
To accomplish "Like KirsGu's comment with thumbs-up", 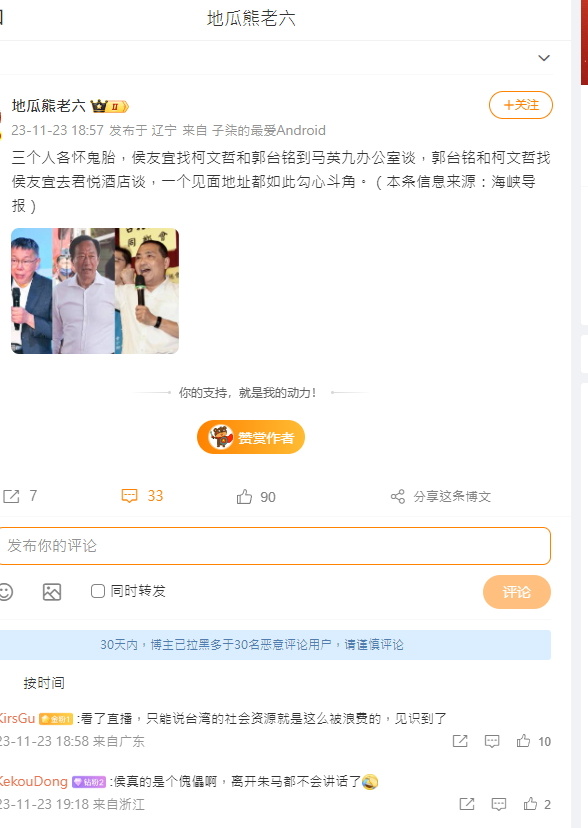I will coord(523,741).
